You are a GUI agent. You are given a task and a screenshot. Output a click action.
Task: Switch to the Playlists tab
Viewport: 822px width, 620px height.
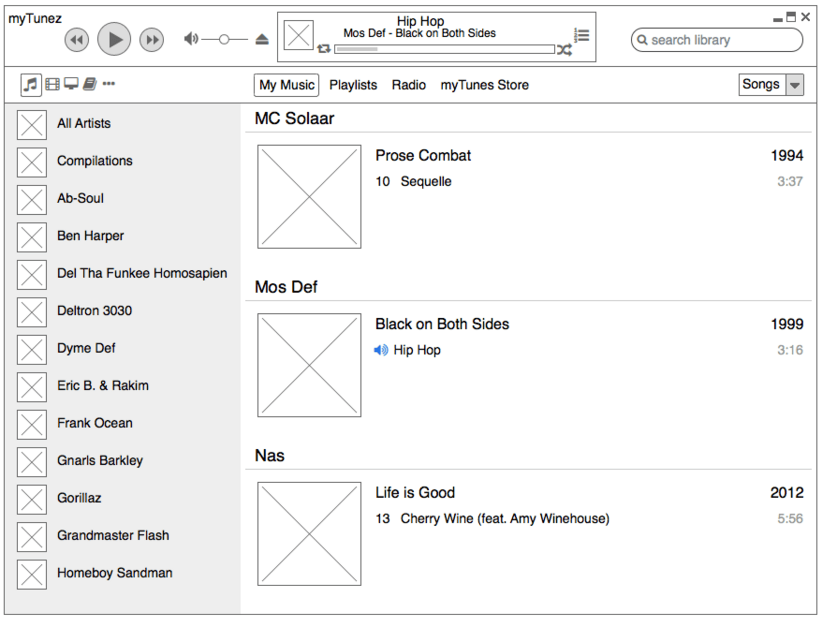pyautogui.click(x=353, y=85)
